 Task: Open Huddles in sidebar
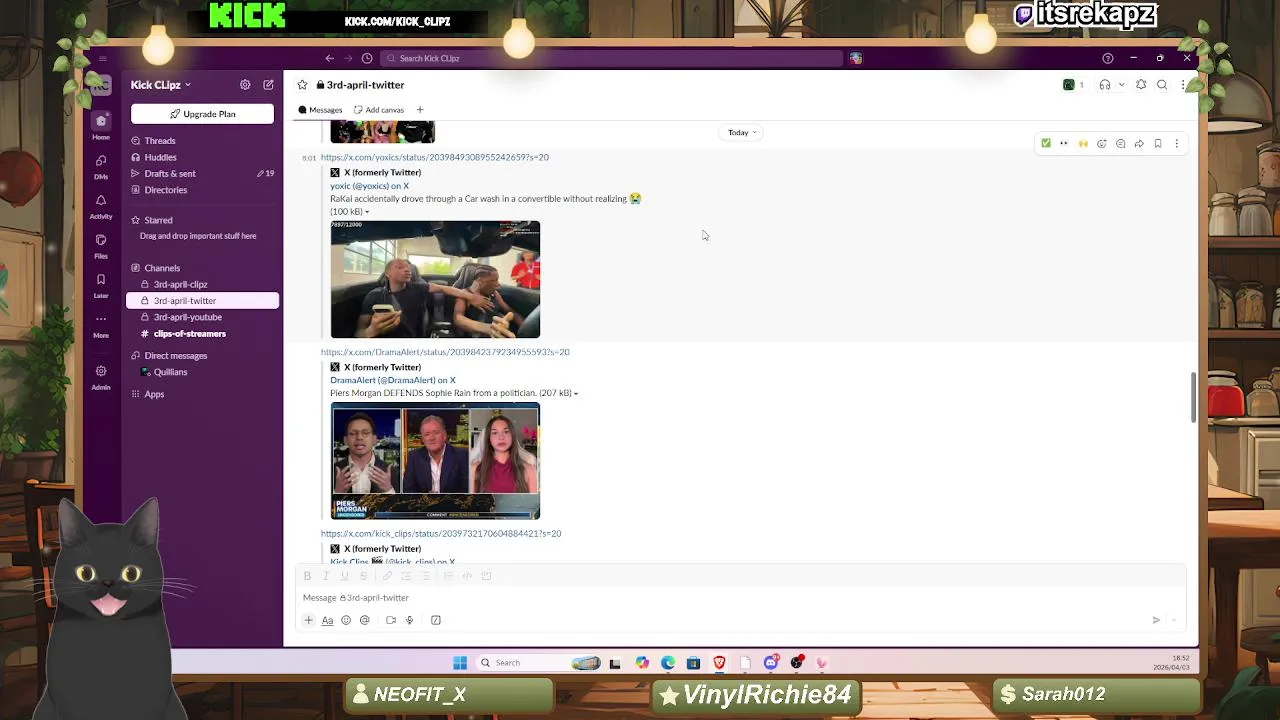click(161, 157)
